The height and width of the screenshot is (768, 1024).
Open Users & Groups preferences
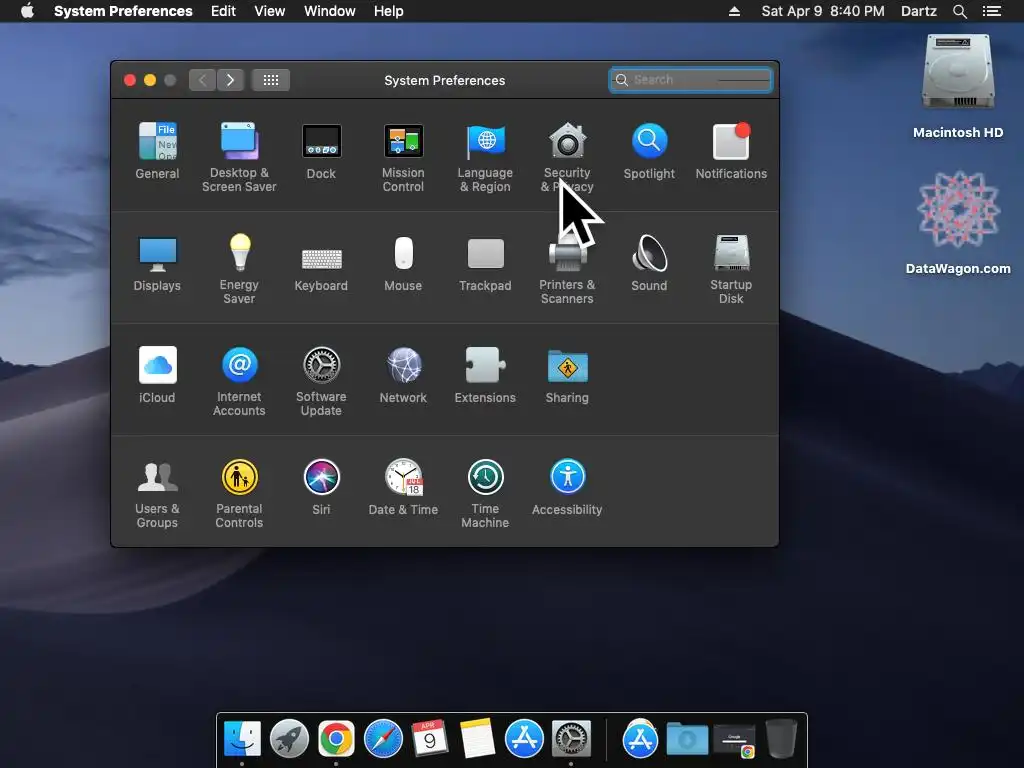tap(157, 493)
